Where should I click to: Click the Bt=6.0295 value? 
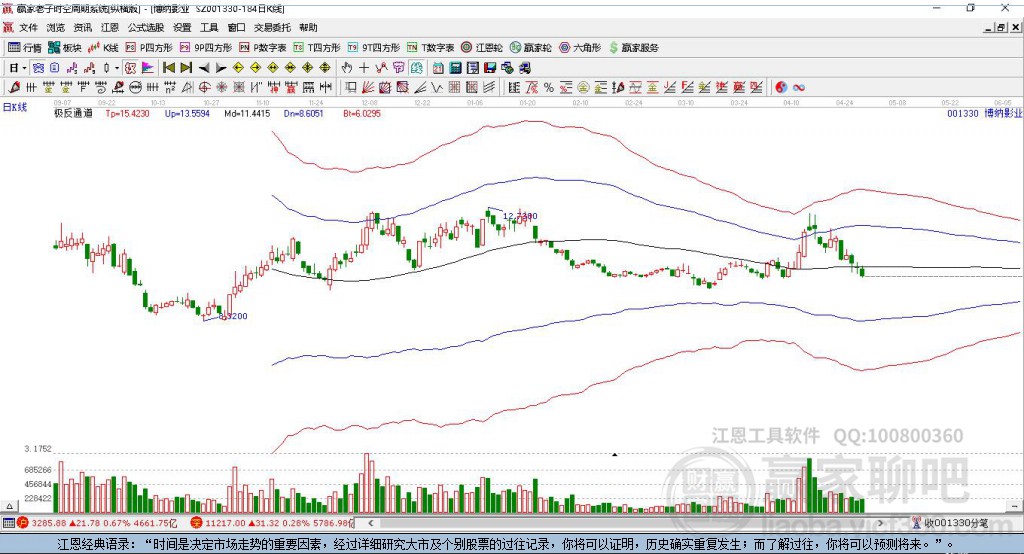click(x=362, y=114)
